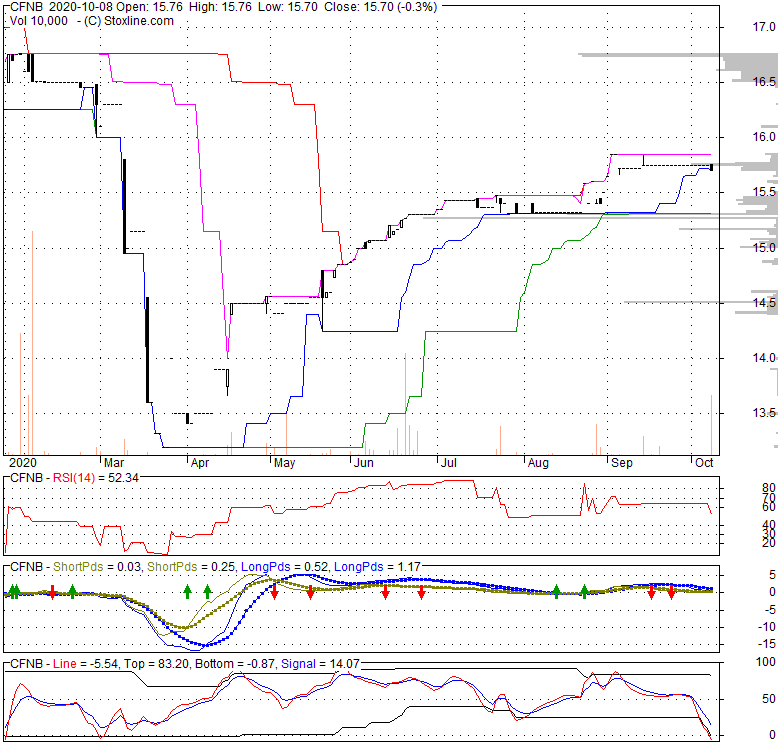Click the 'Bottom = -0.87' label

coord(236,664)
